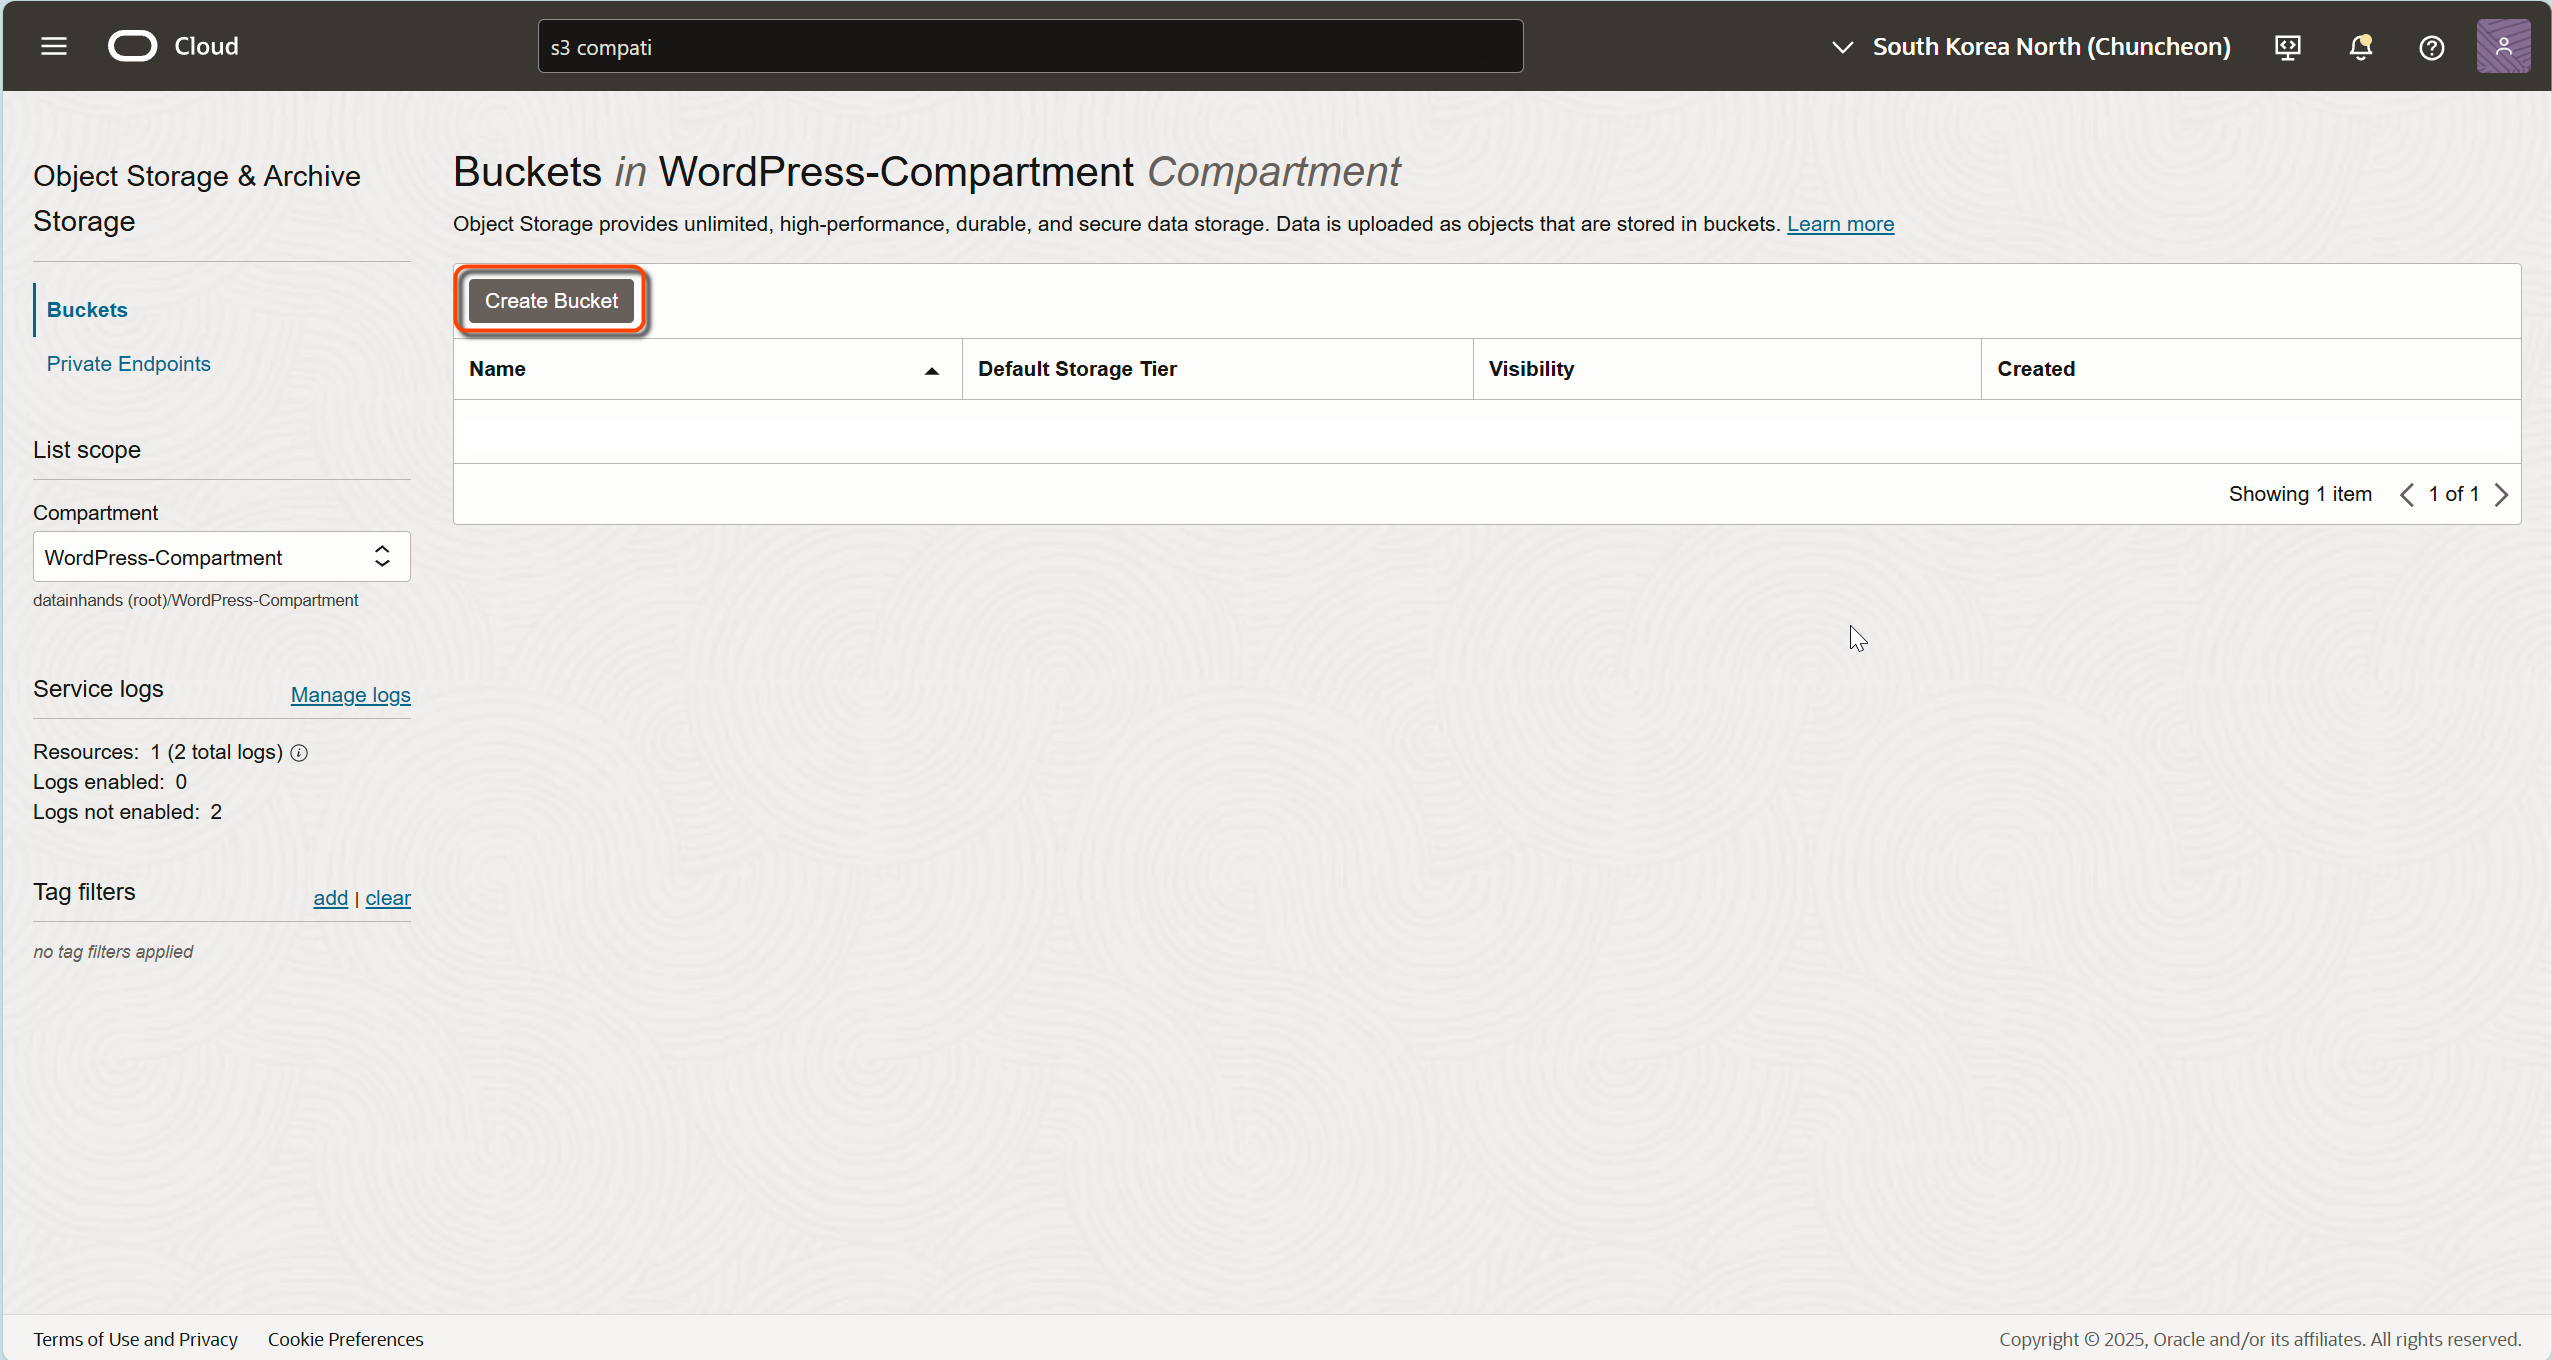Open the help question mark icon
The image size is (2552, 1360).
(x=2430, y=47)
